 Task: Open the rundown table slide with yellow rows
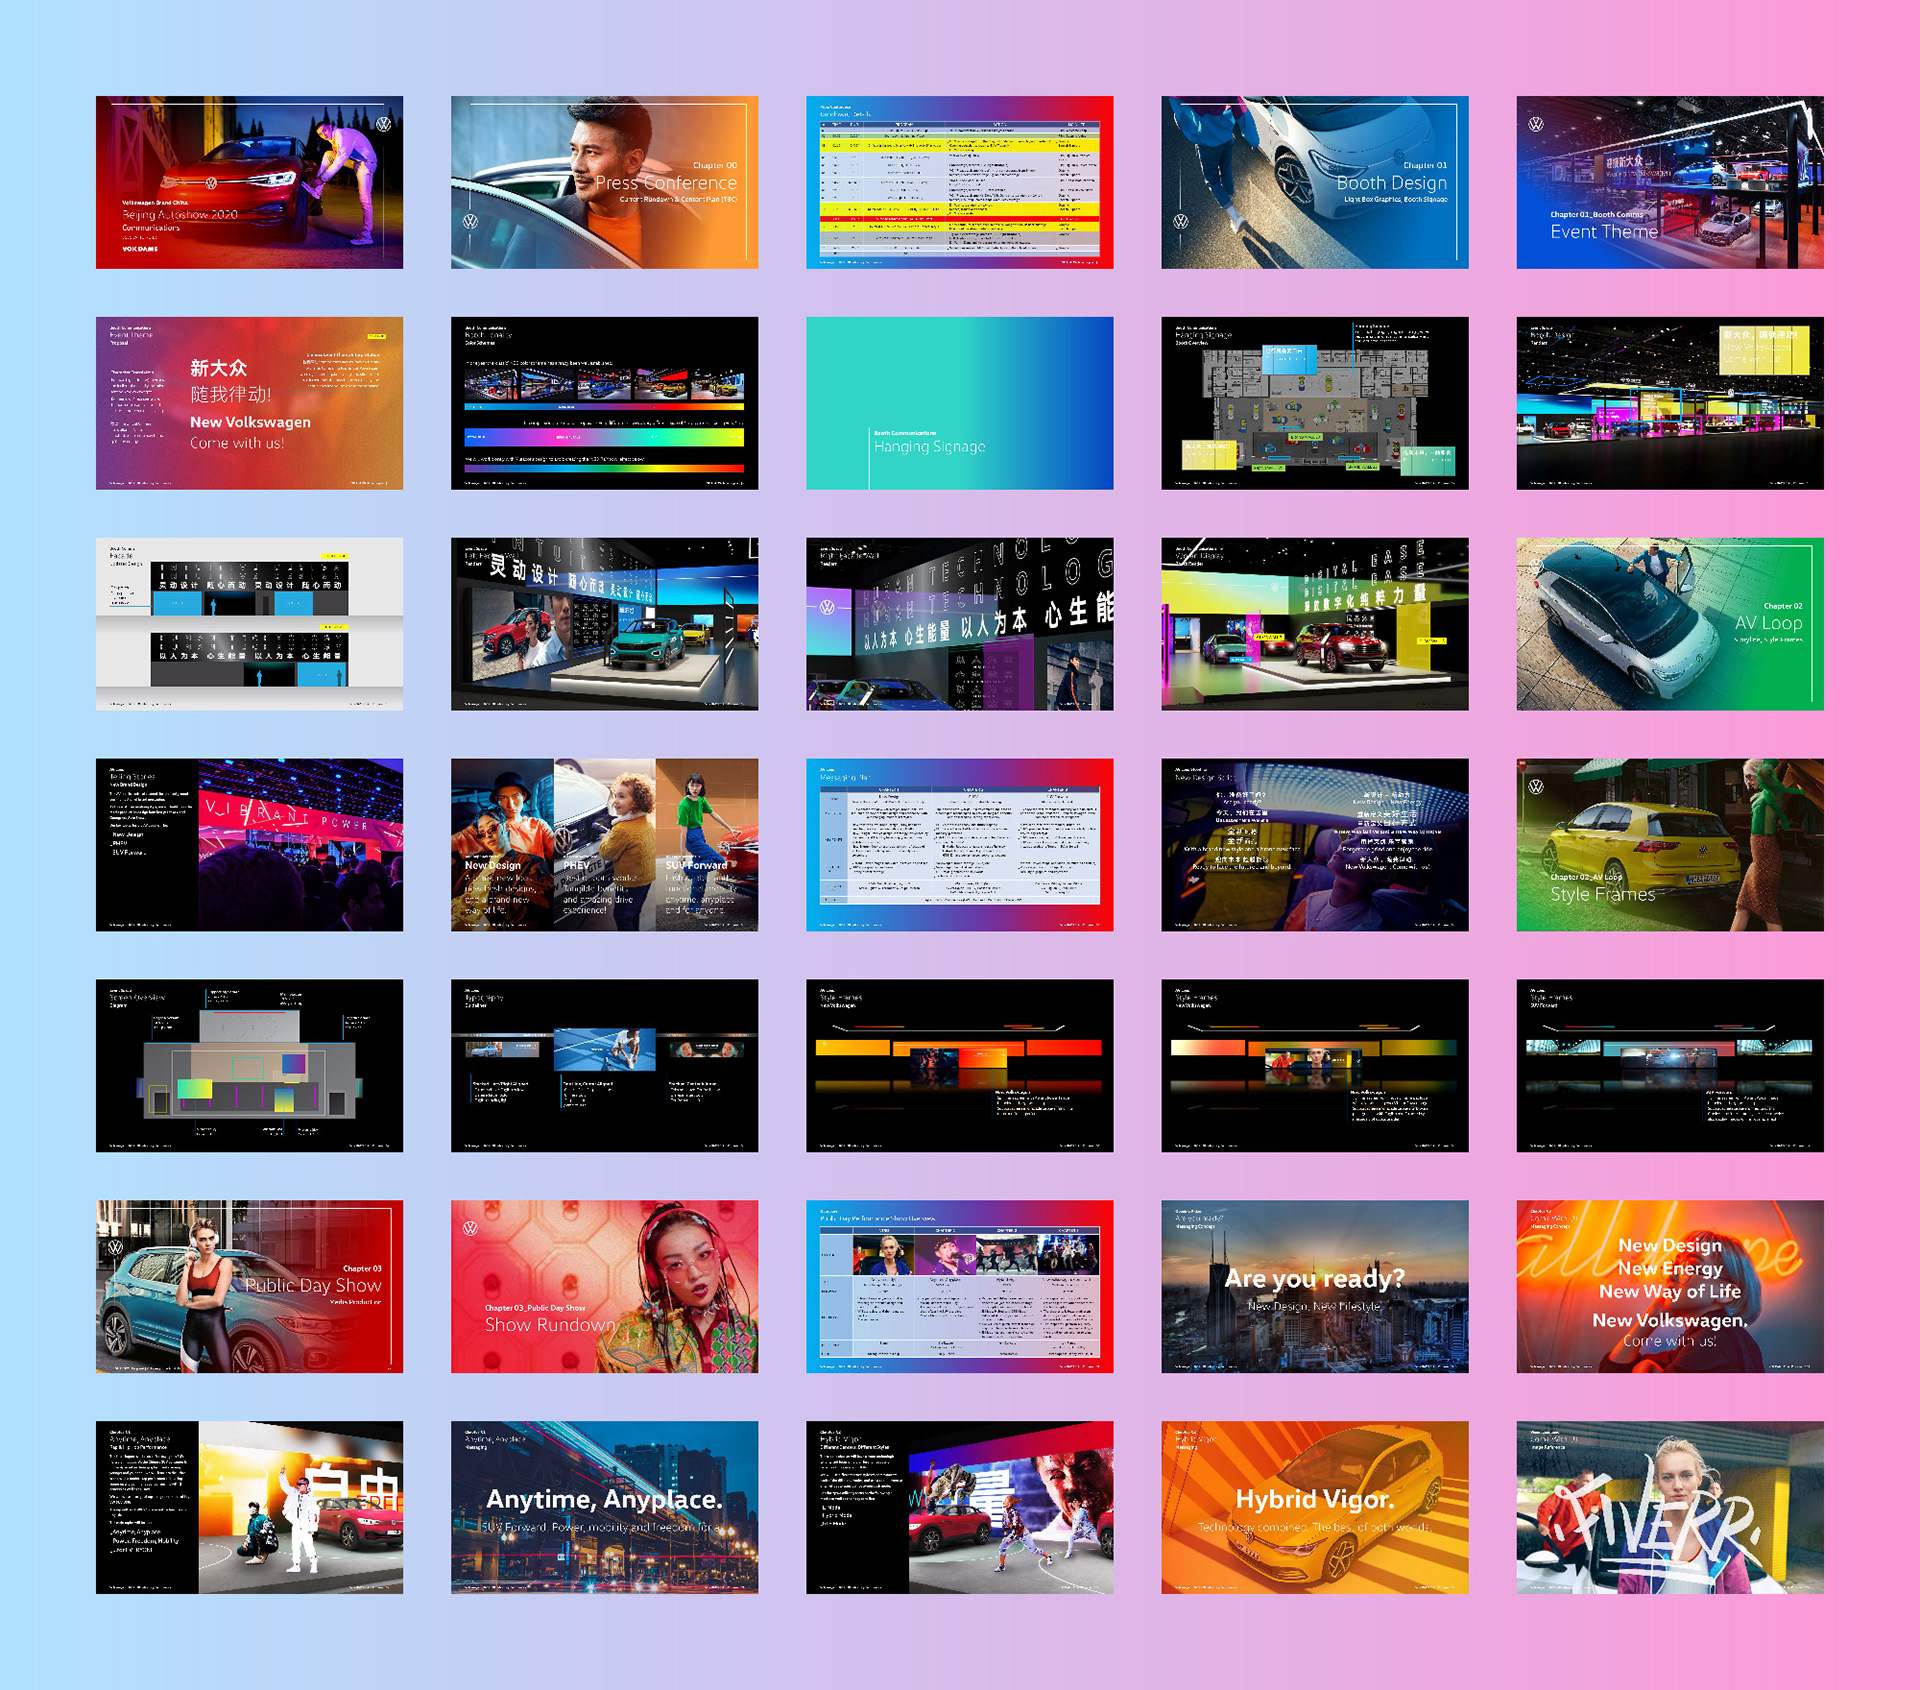click(x=959, y=182)
